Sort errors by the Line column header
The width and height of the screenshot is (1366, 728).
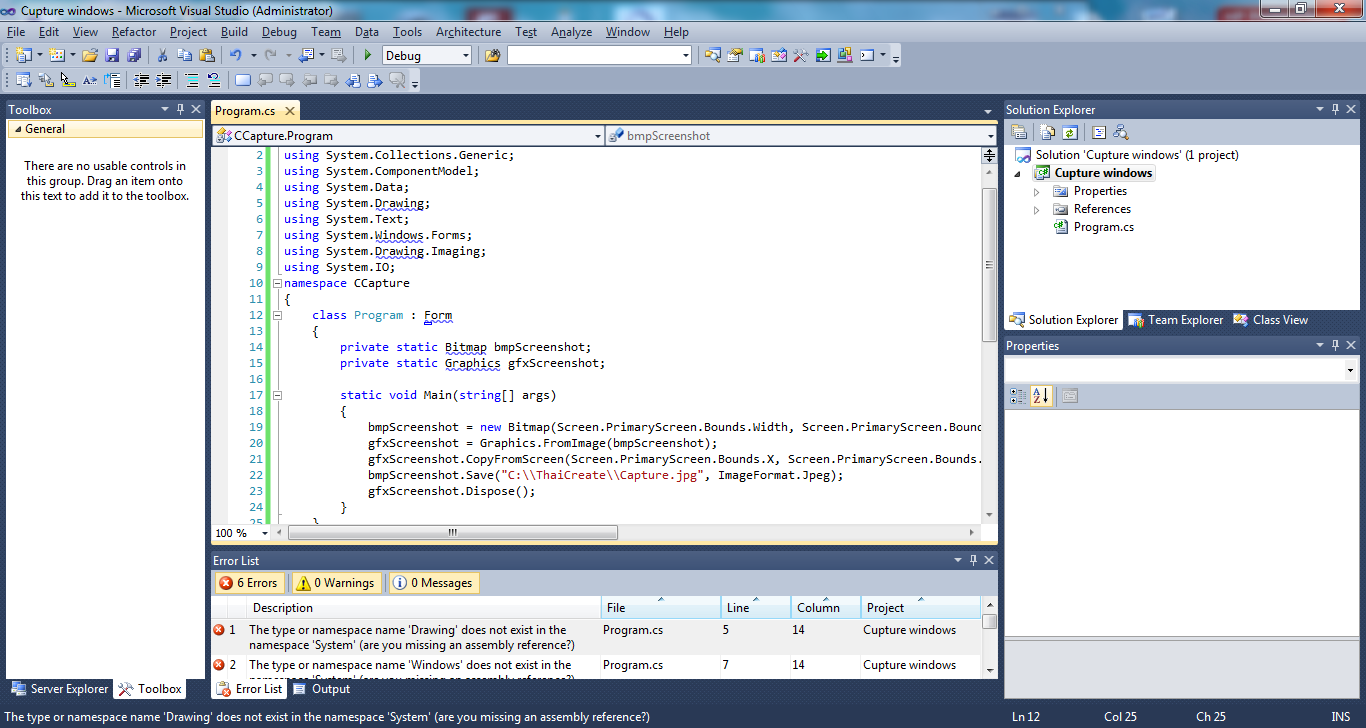point(756,608)
